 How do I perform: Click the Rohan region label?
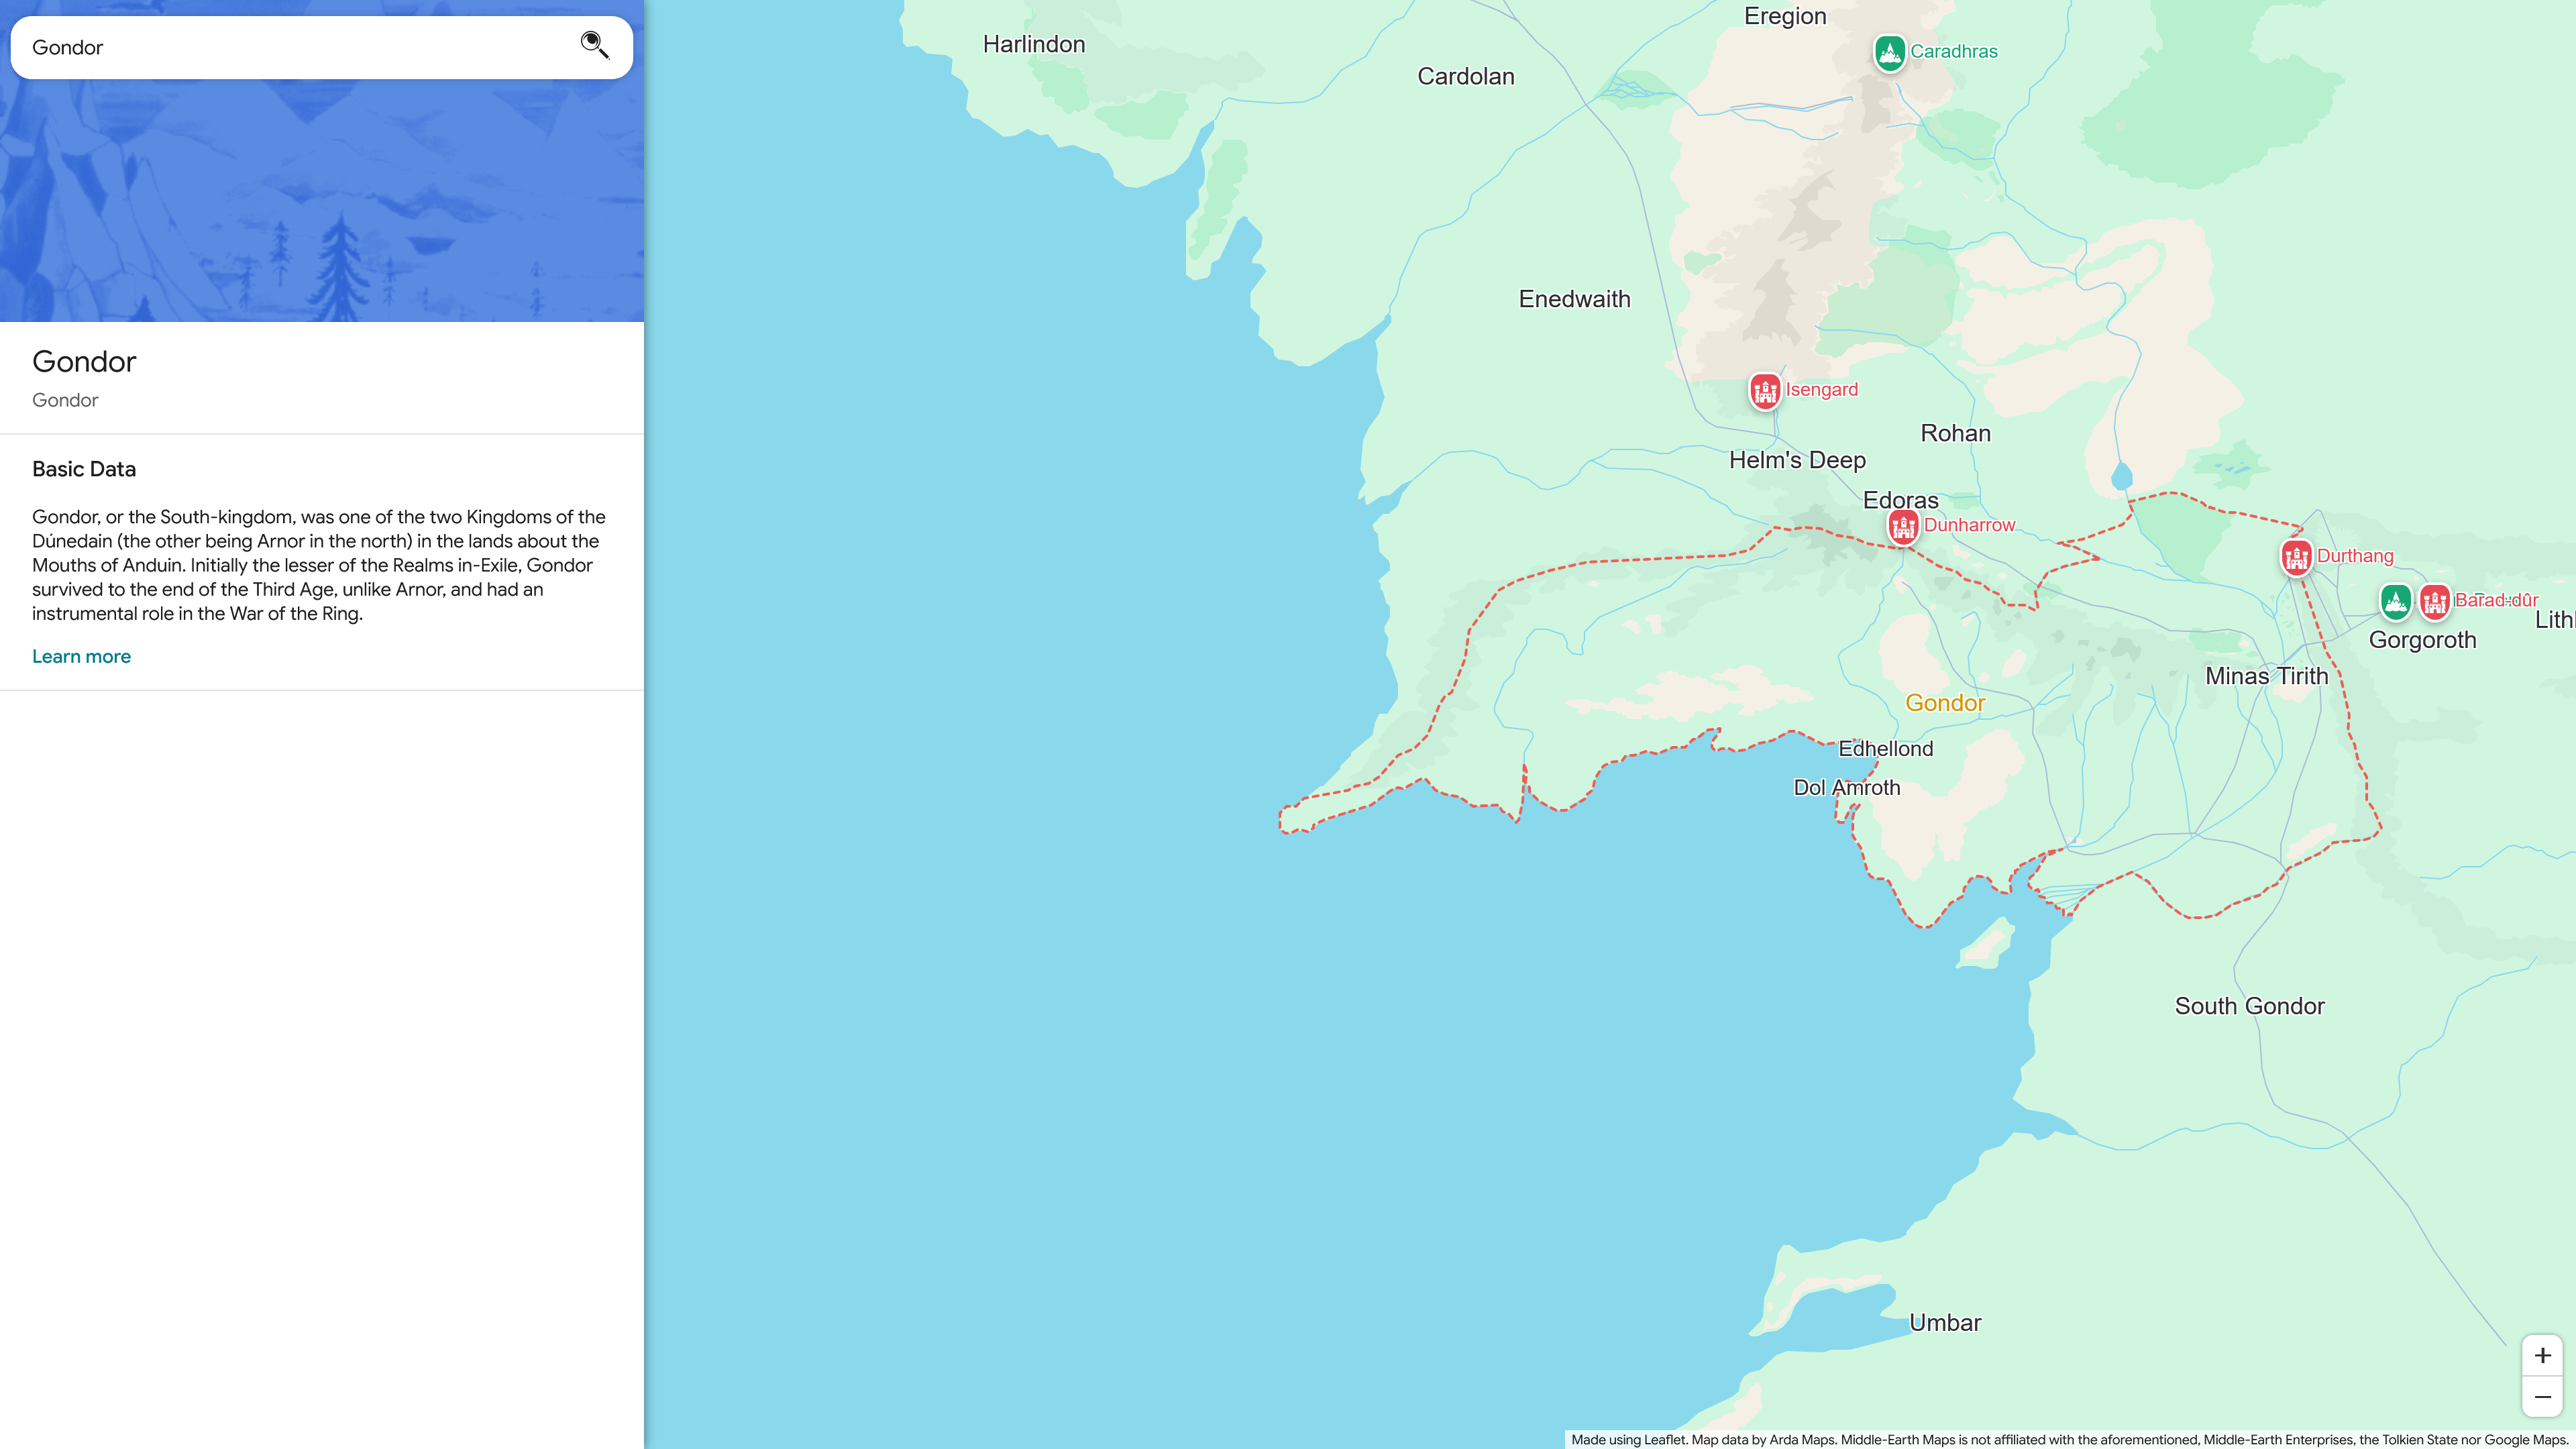[x=1955, y=433]
